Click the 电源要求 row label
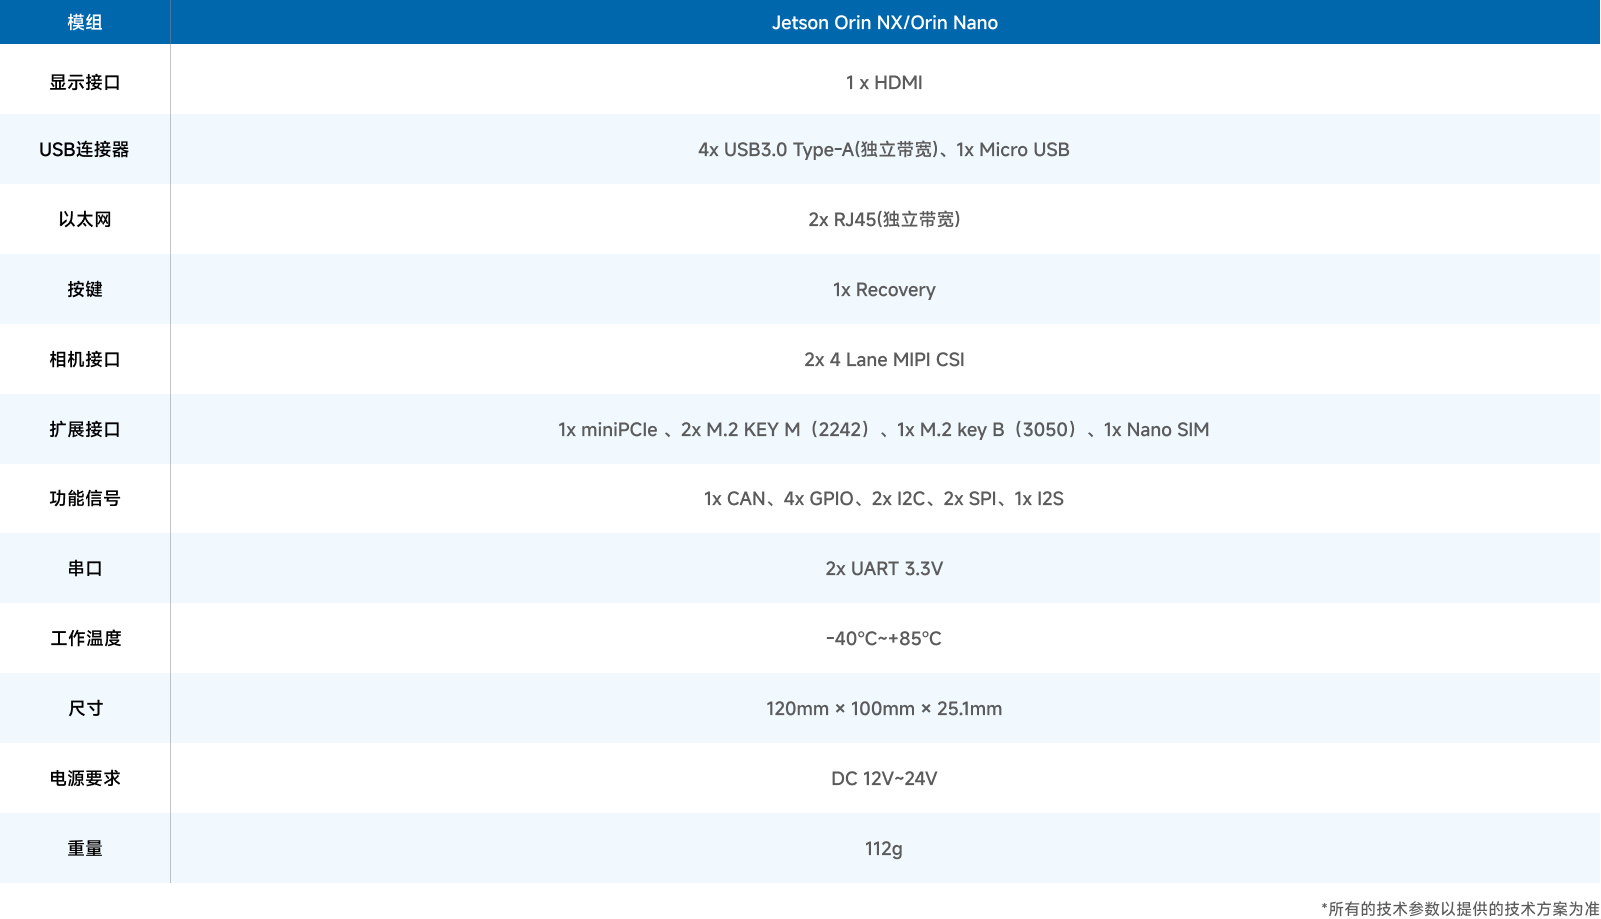The image size is (1601, 919). click(x=85, y=778)
